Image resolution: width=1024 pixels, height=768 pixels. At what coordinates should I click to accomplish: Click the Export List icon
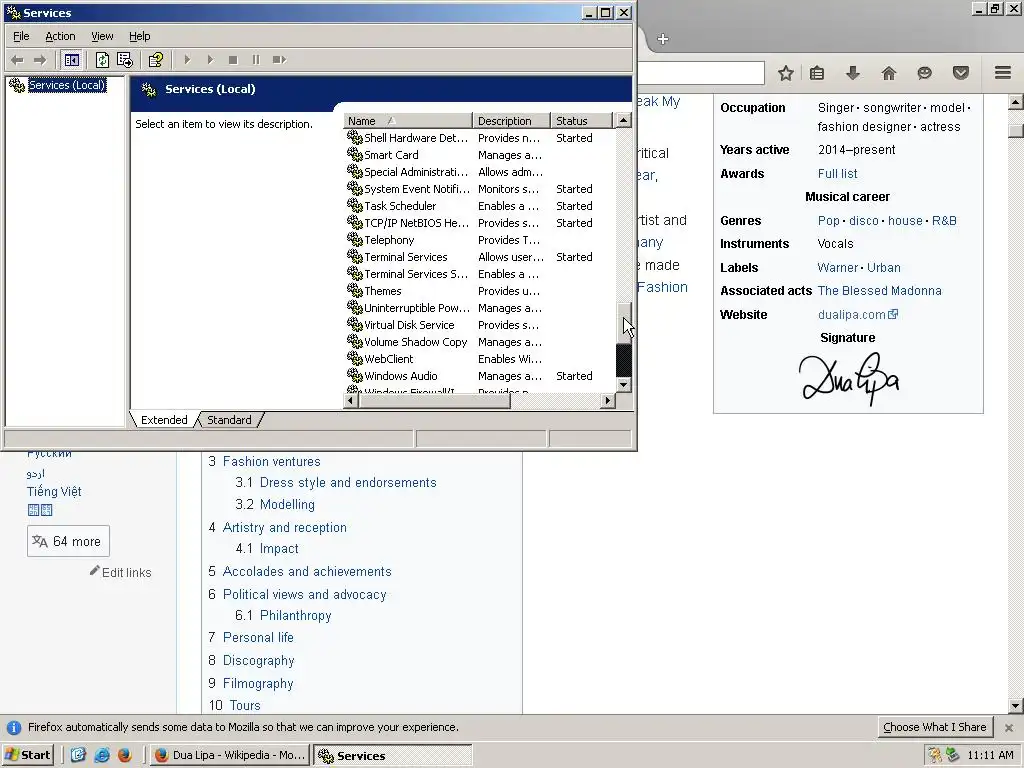click(x=125, y=60)
